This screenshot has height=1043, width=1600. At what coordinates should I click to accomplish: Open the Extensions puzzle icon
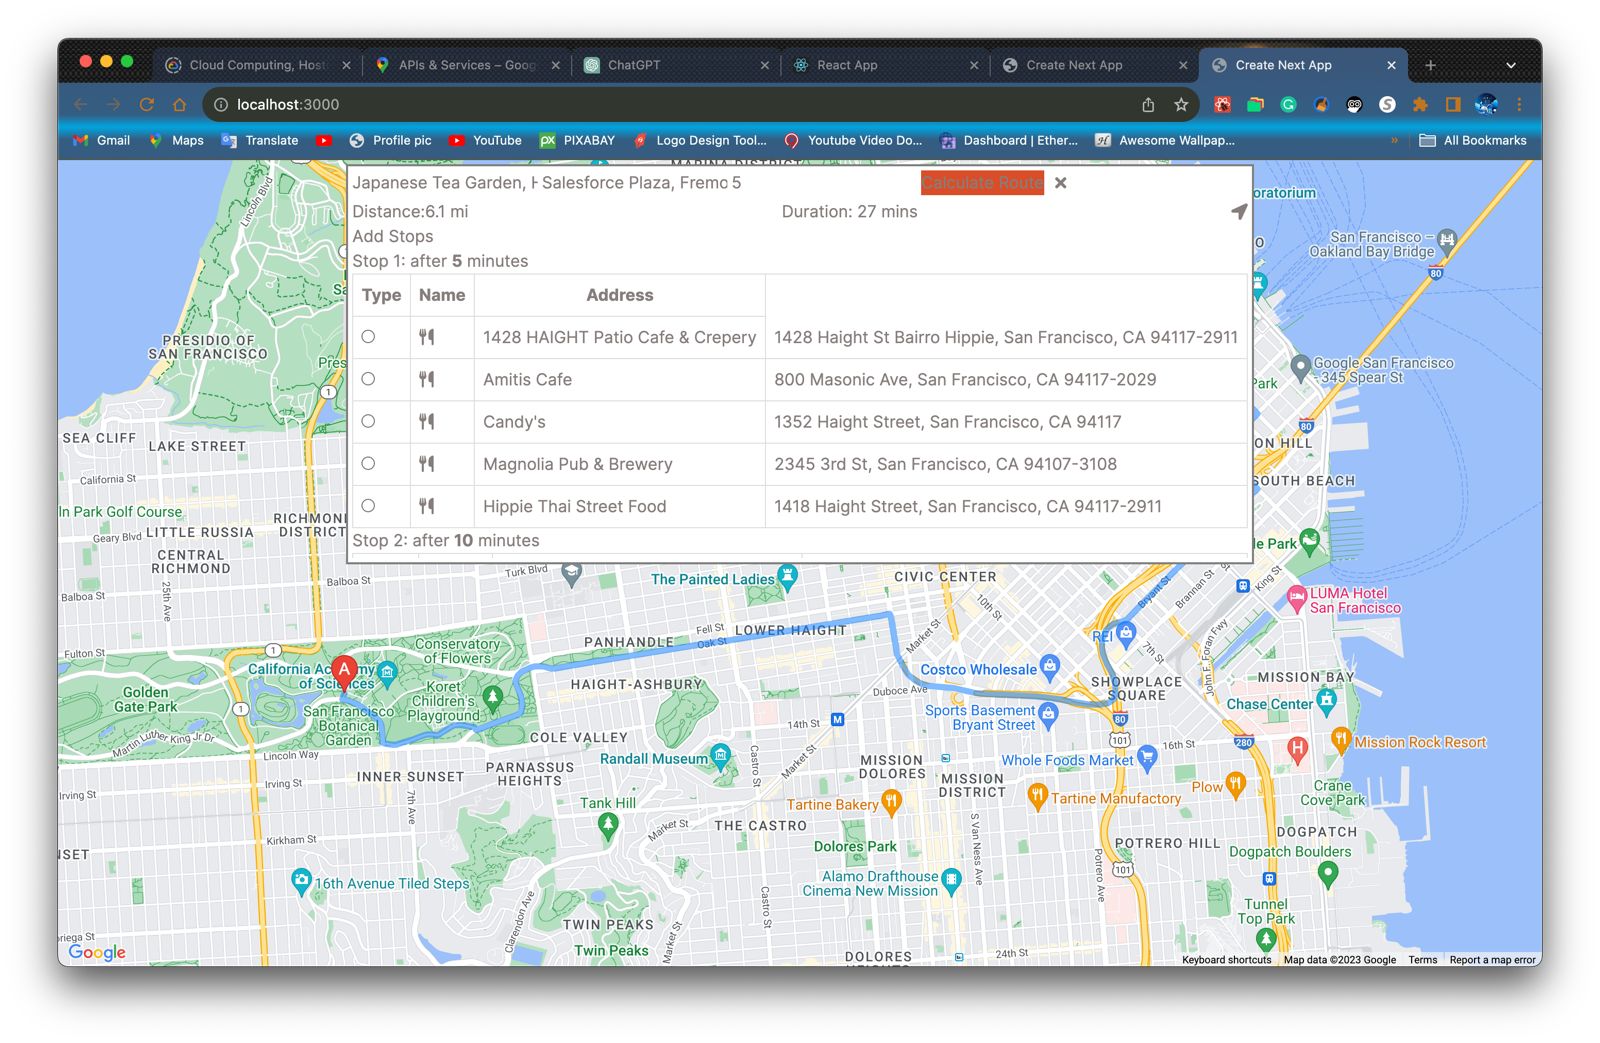tap(1420, 104)
